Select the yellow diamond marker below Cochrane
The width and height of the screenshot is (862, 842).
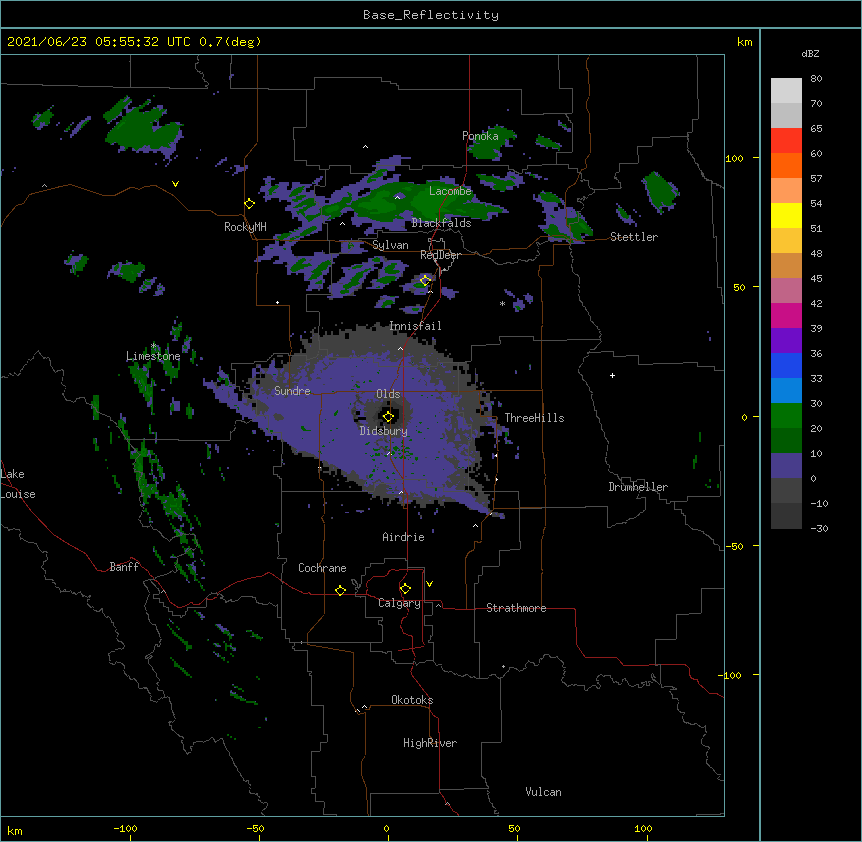coord(340,590)
